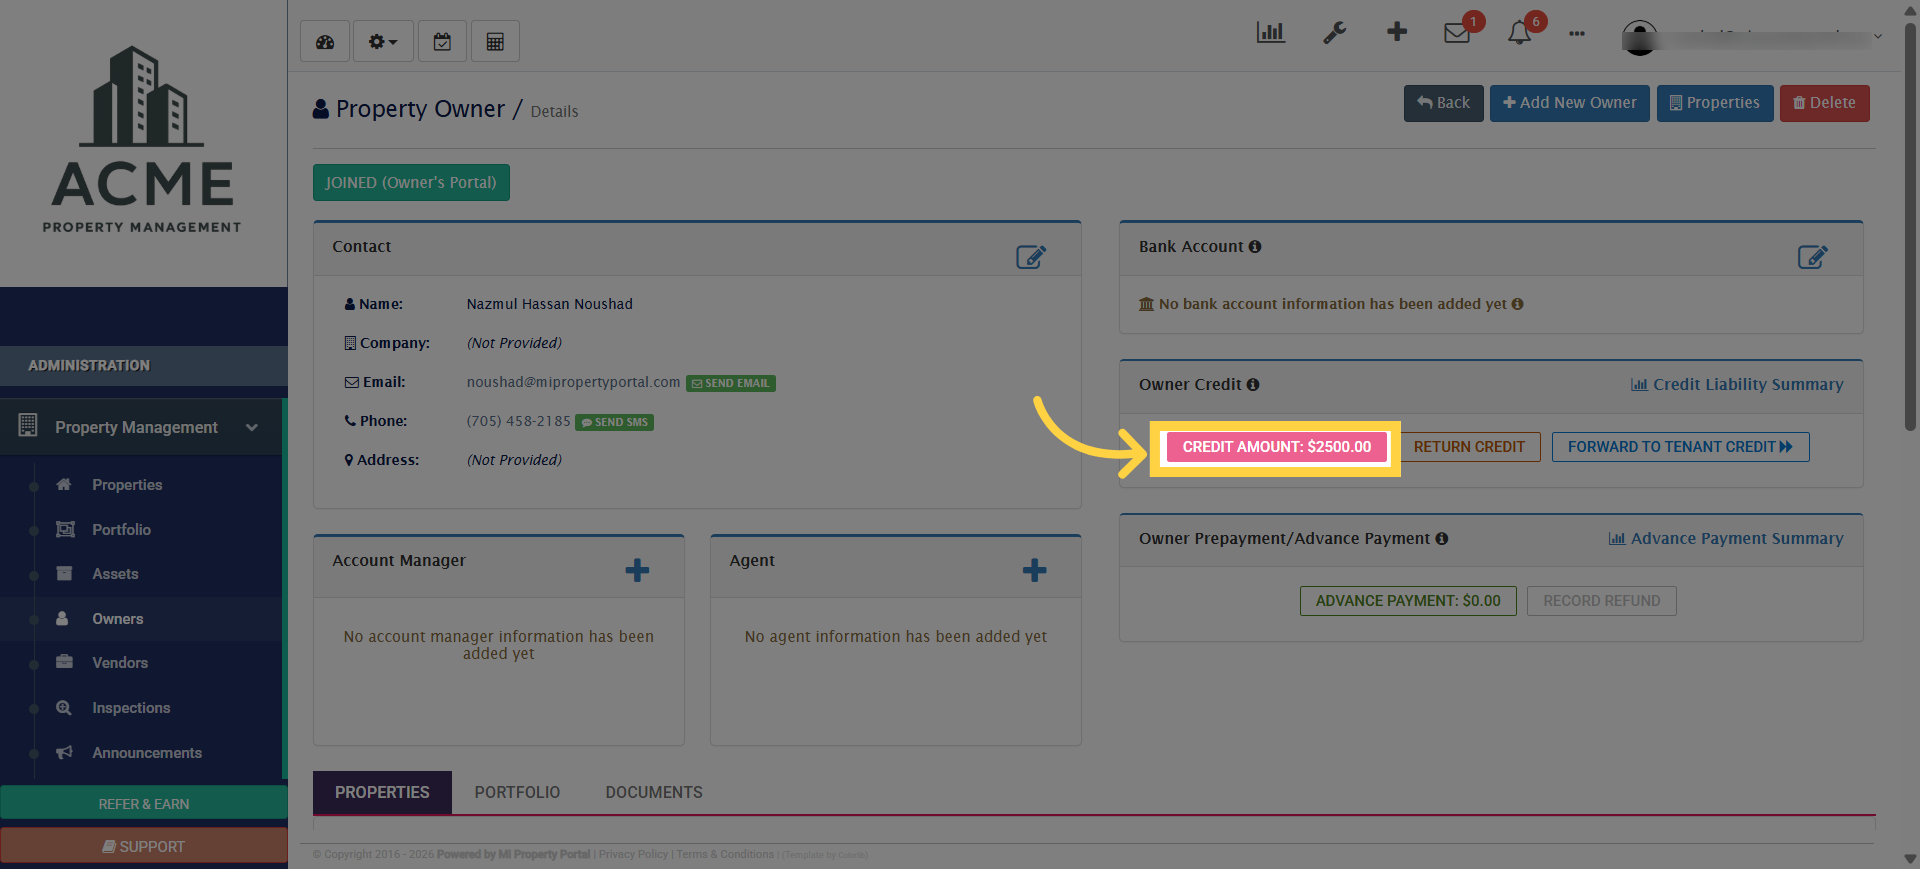
Task: Click JOINED (Owner's Portal) badge
Action: (x=411, y=183)
